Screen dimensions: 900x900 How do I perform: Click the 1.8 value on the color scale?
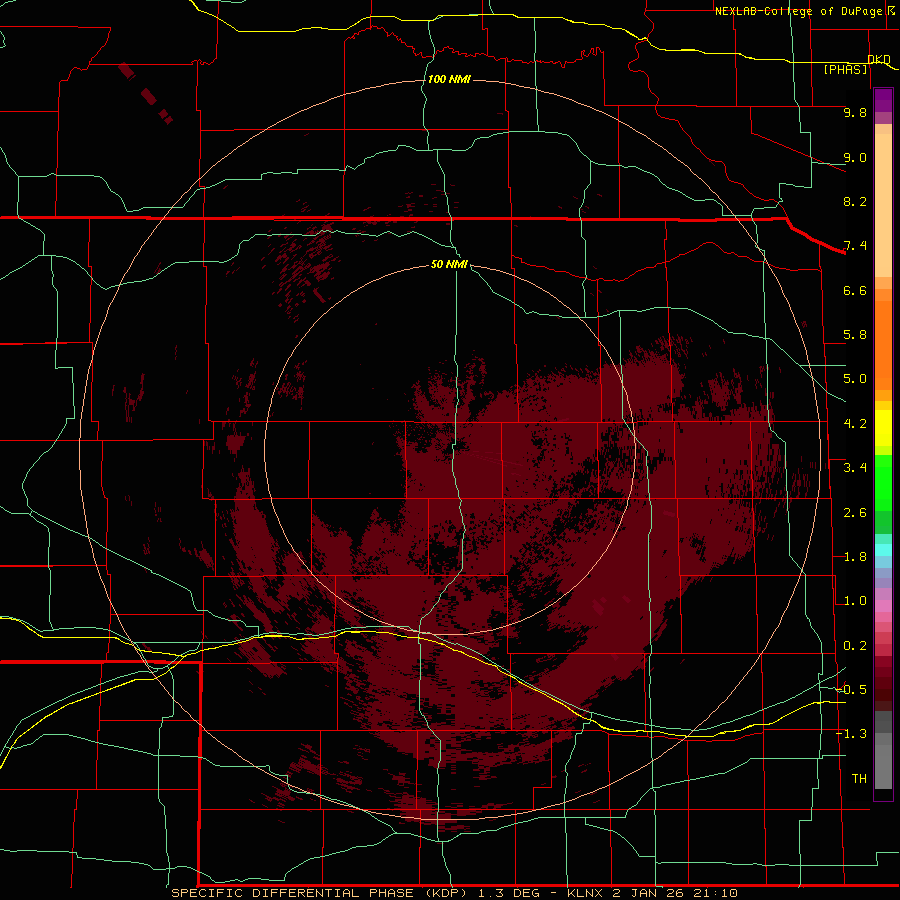855,557
